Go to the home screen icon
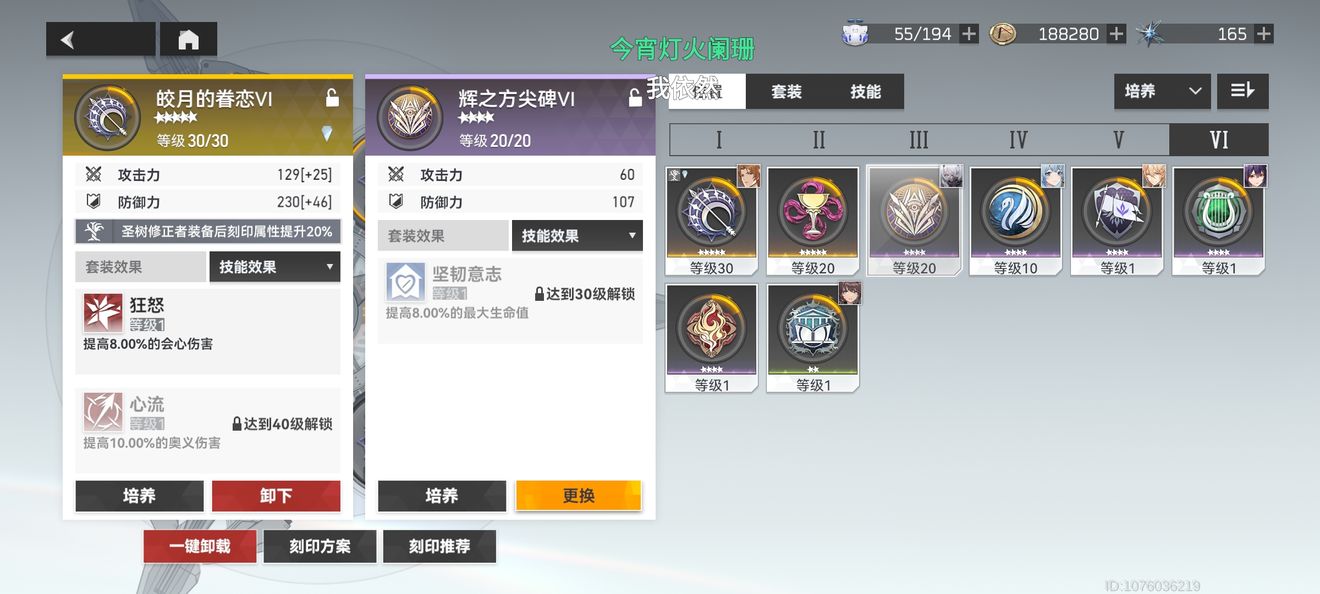This screenshot has height=594, width=1320. click(x=188, y=39)
